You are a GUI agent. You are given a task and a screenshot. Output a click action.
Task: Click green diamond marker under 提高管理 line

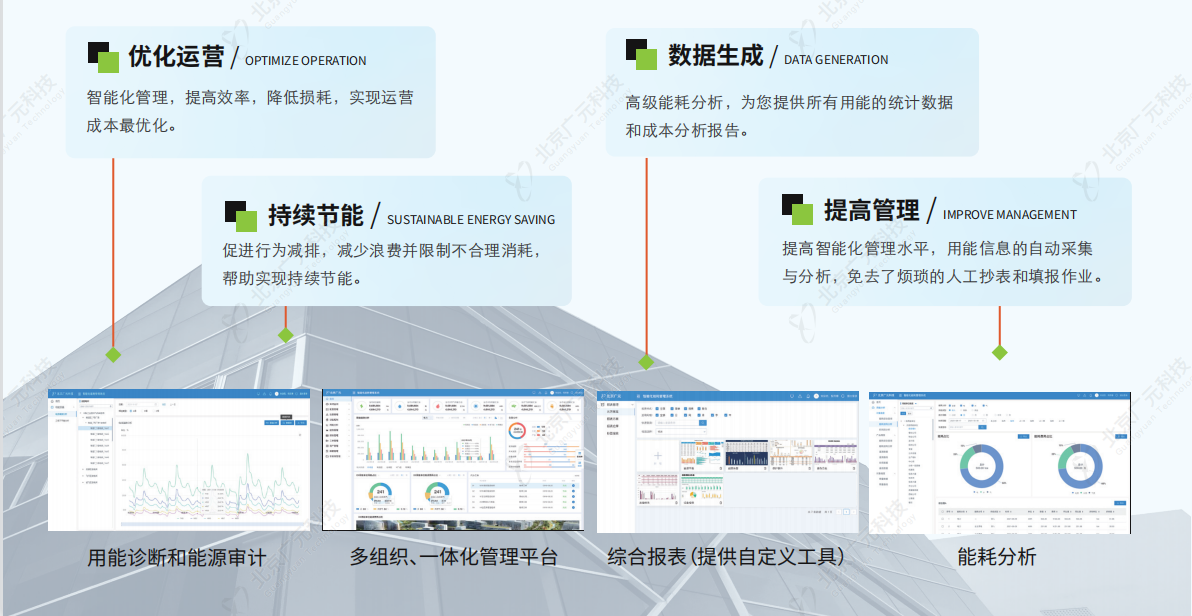click(x=999, y=352)
